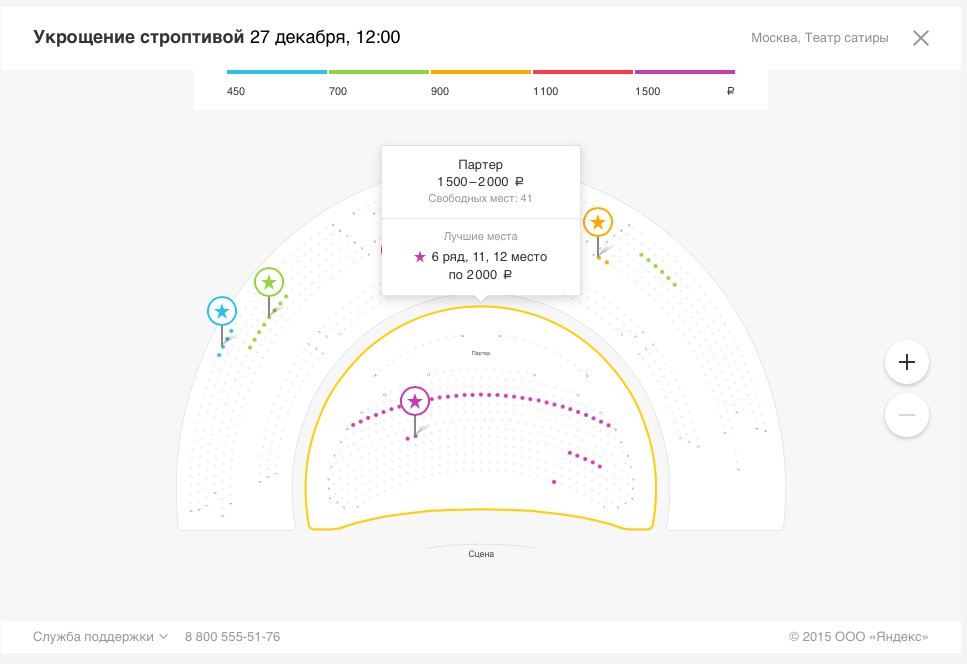Click the 1500 ₽ purple price band

pos(685,72)
